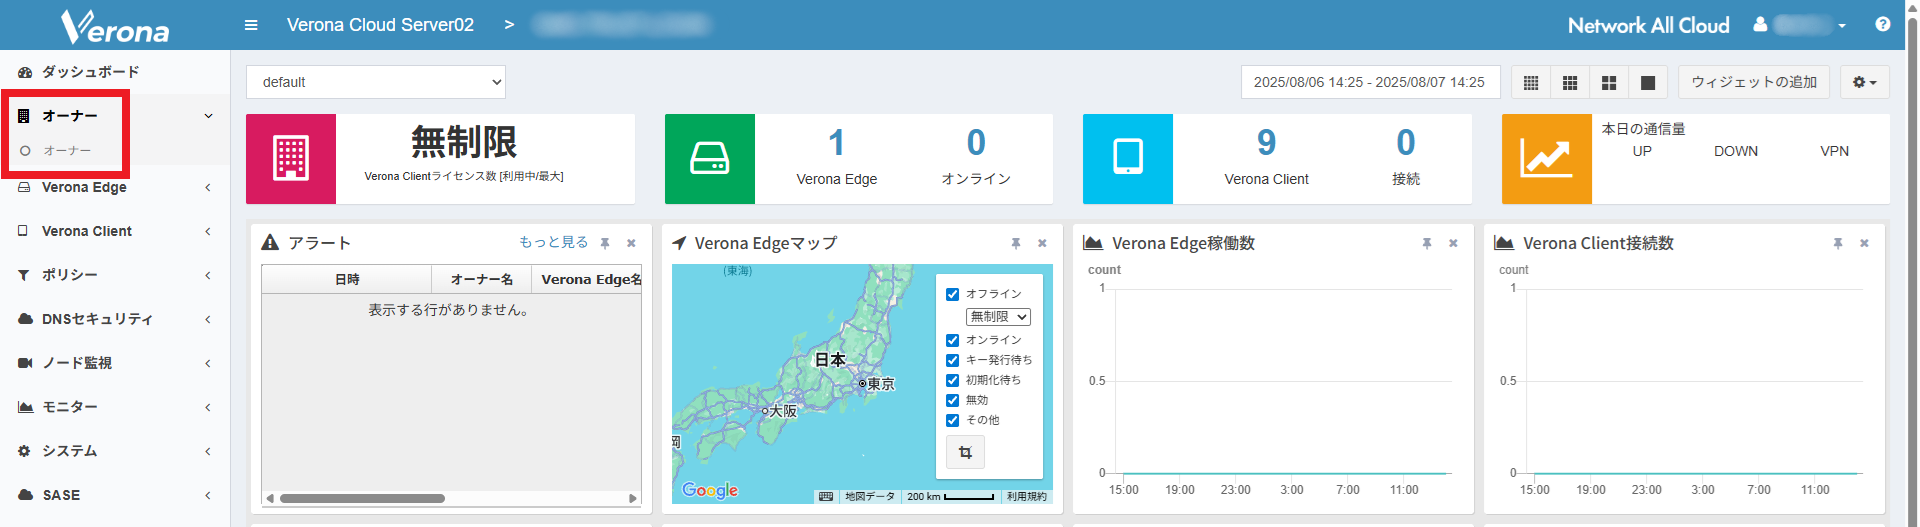Open the もっと見る link in alerts
1920x527 pixels.
pos(554,242)
